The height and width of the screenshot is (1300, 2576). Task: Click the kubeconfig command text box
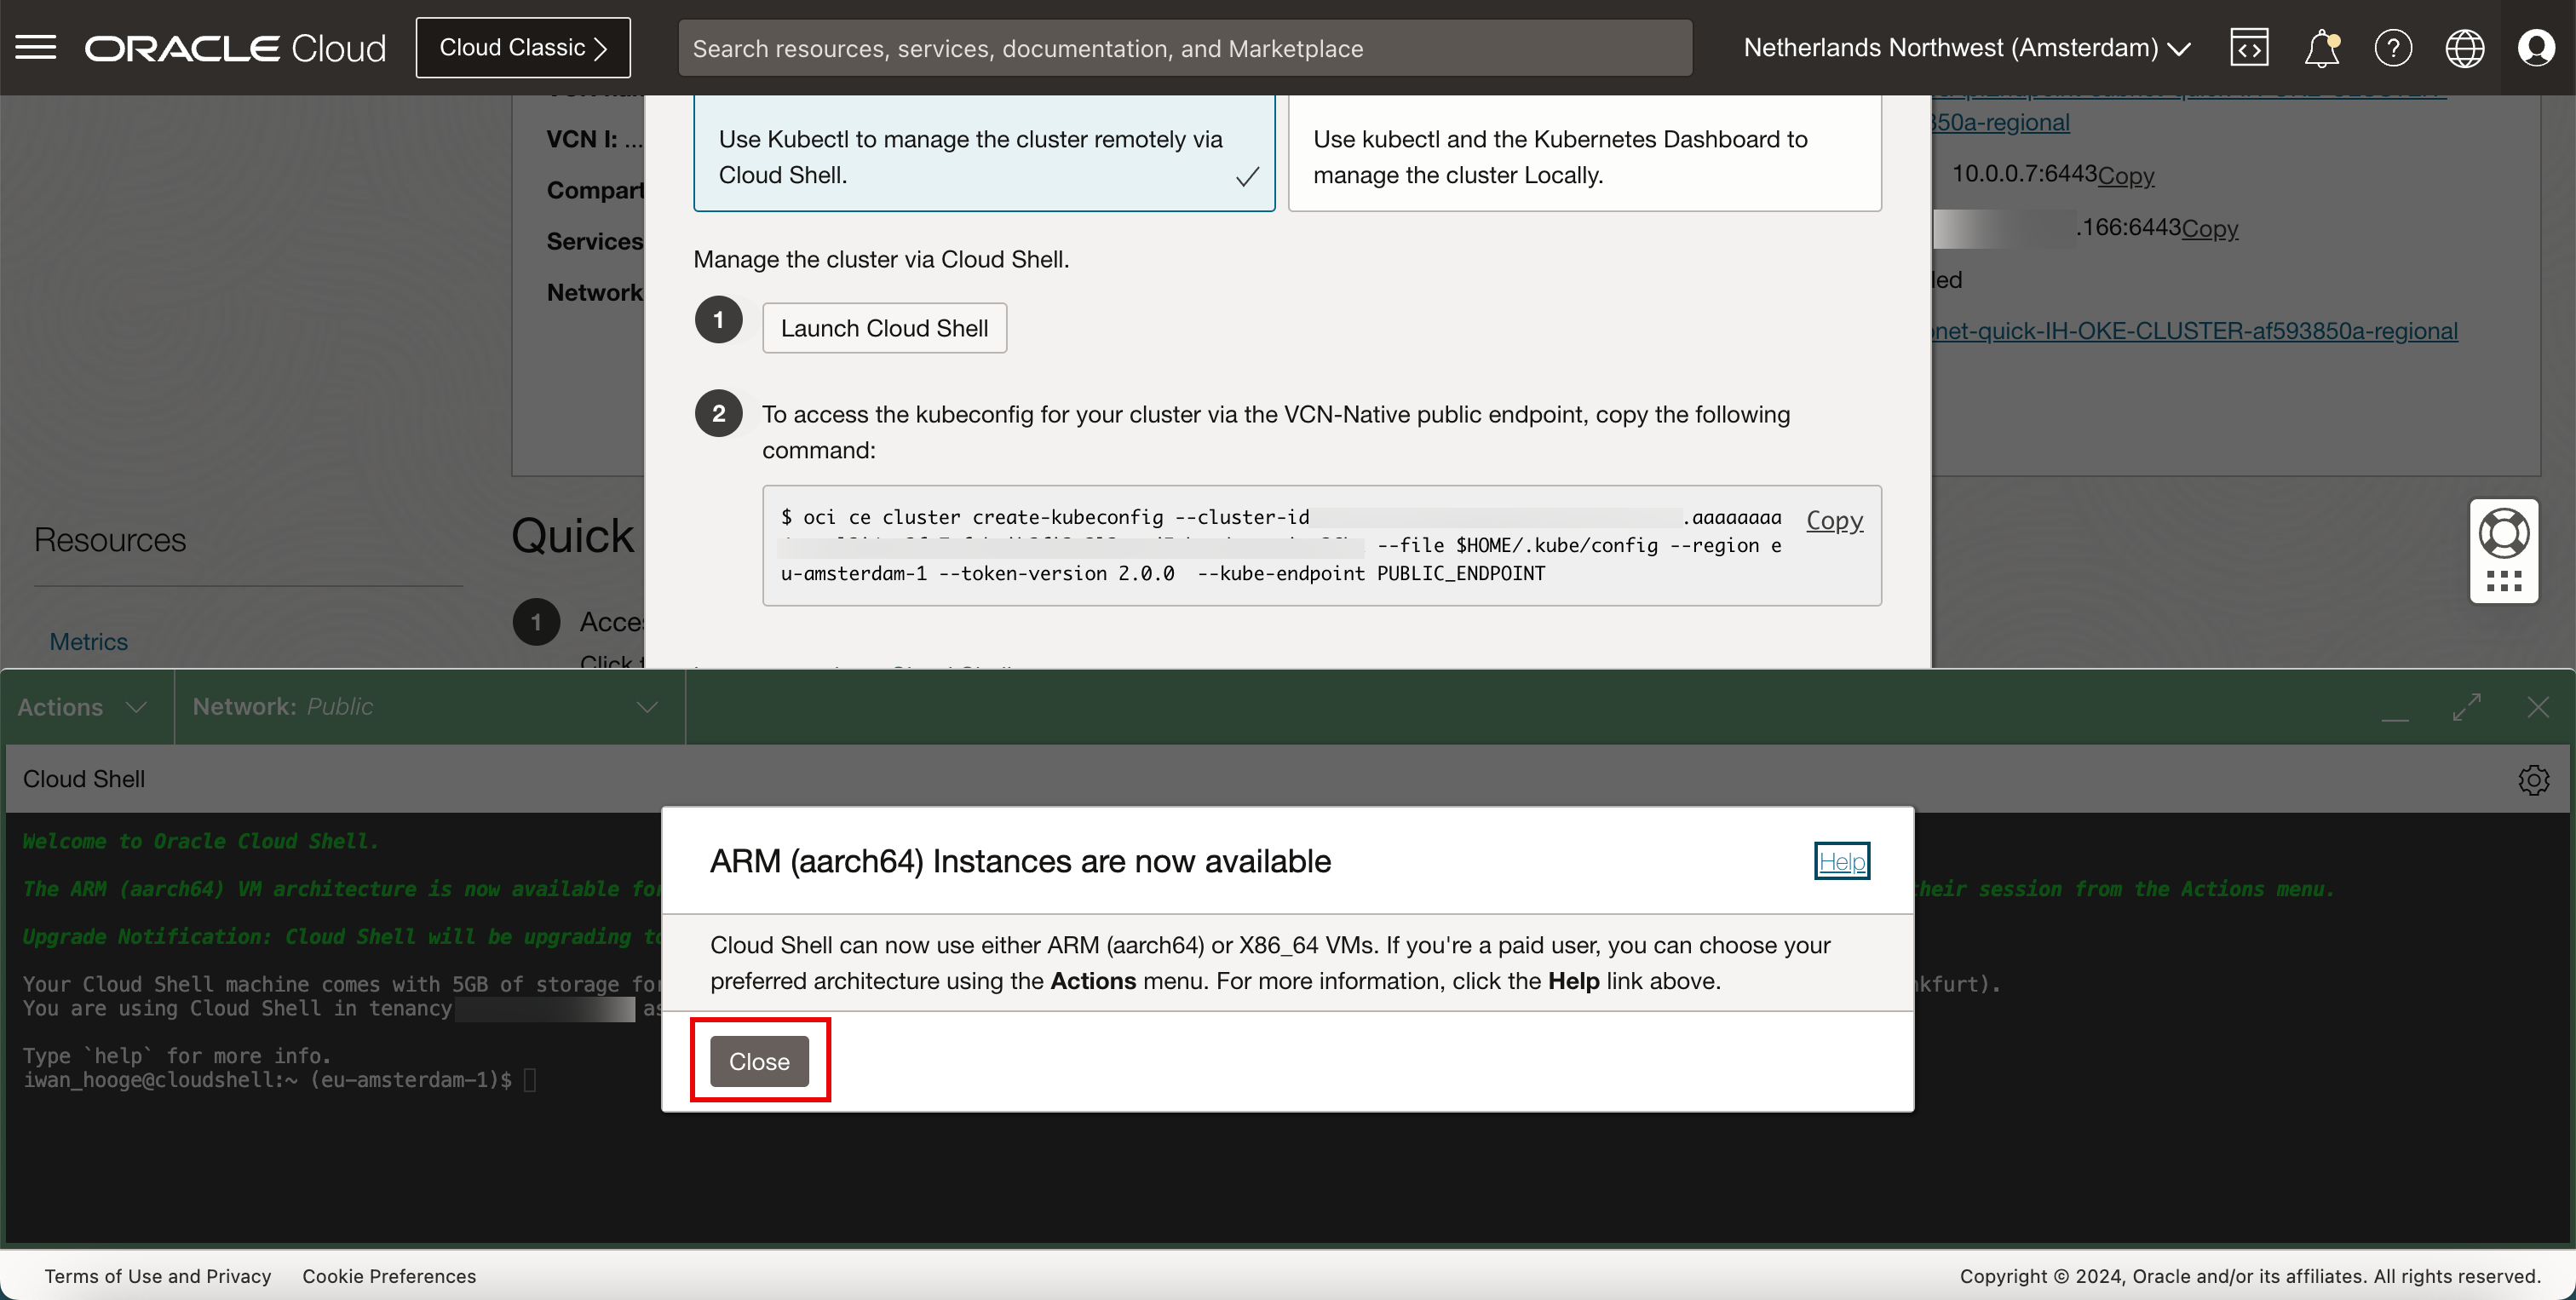(x=1322, y=545)
